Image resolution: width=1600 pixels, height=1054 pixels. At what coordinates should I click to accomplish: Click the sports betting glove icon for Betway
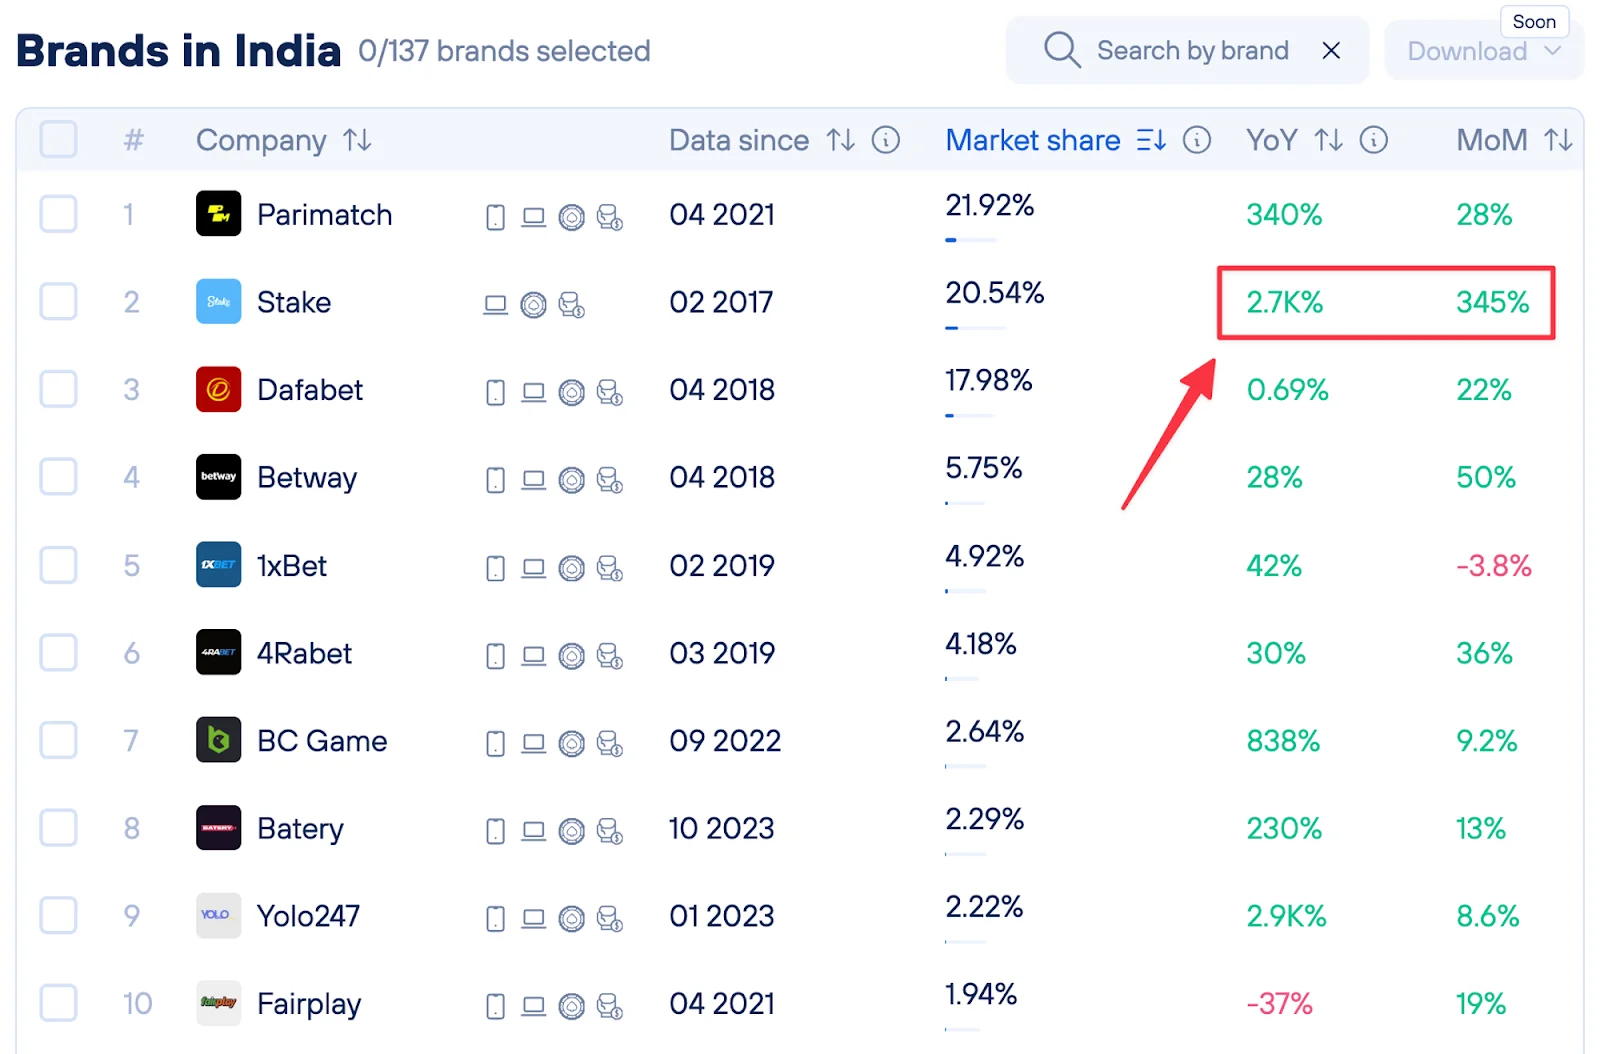coord(610,480)
